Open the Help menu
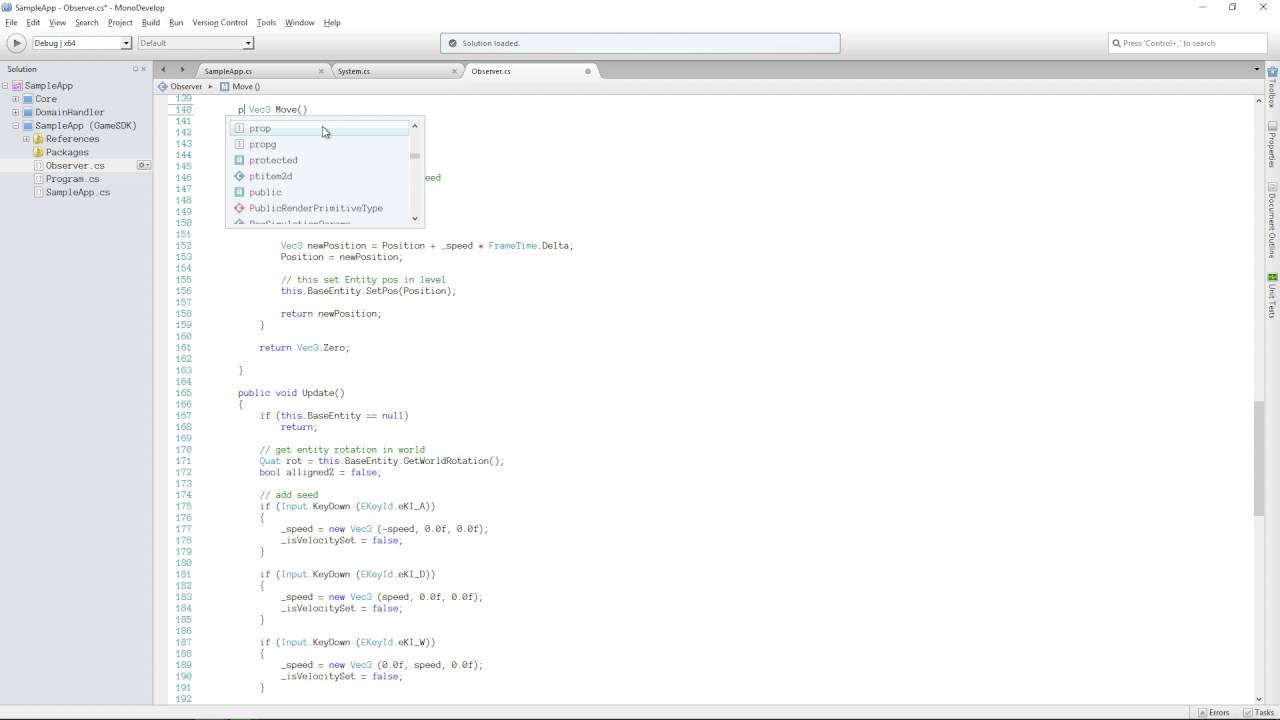The height and width of the screenshot is (720, 1280). click(332, 22)
